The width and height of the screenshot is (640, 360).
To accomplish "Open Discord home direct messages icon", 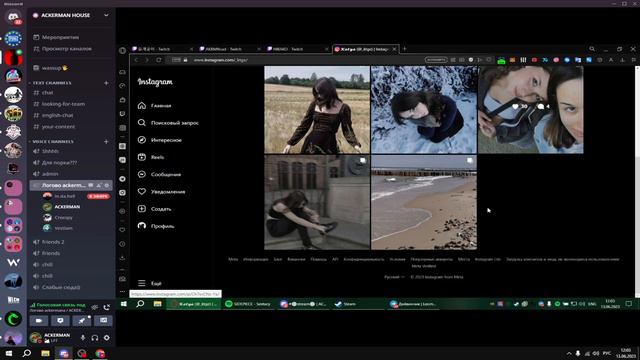I will point(13,17).
